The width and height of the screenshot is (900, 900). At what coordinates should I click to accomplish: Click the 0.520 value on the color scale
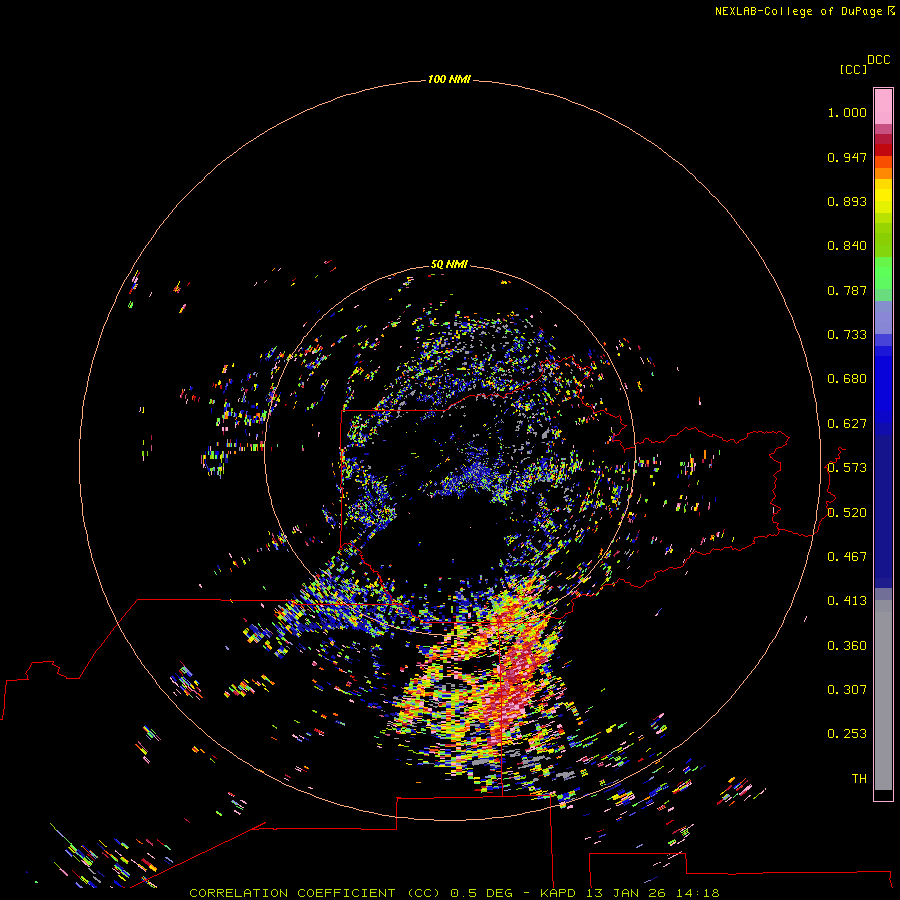click(847, 513)
